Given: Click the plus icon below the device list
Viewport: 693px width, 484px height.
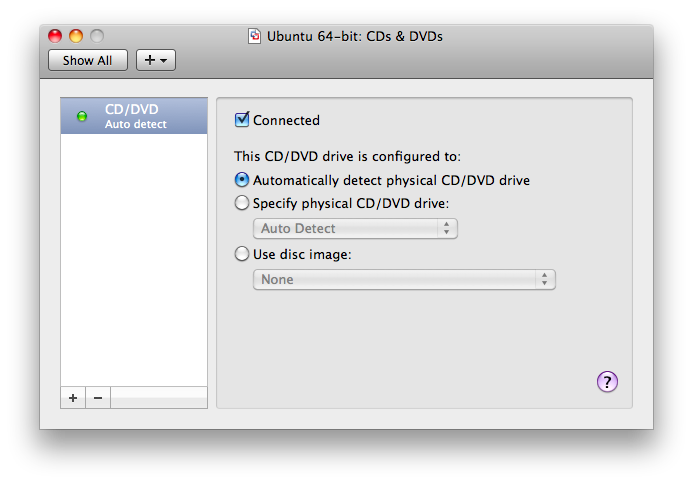Looking at the screenshot, I should pos(73,398).
